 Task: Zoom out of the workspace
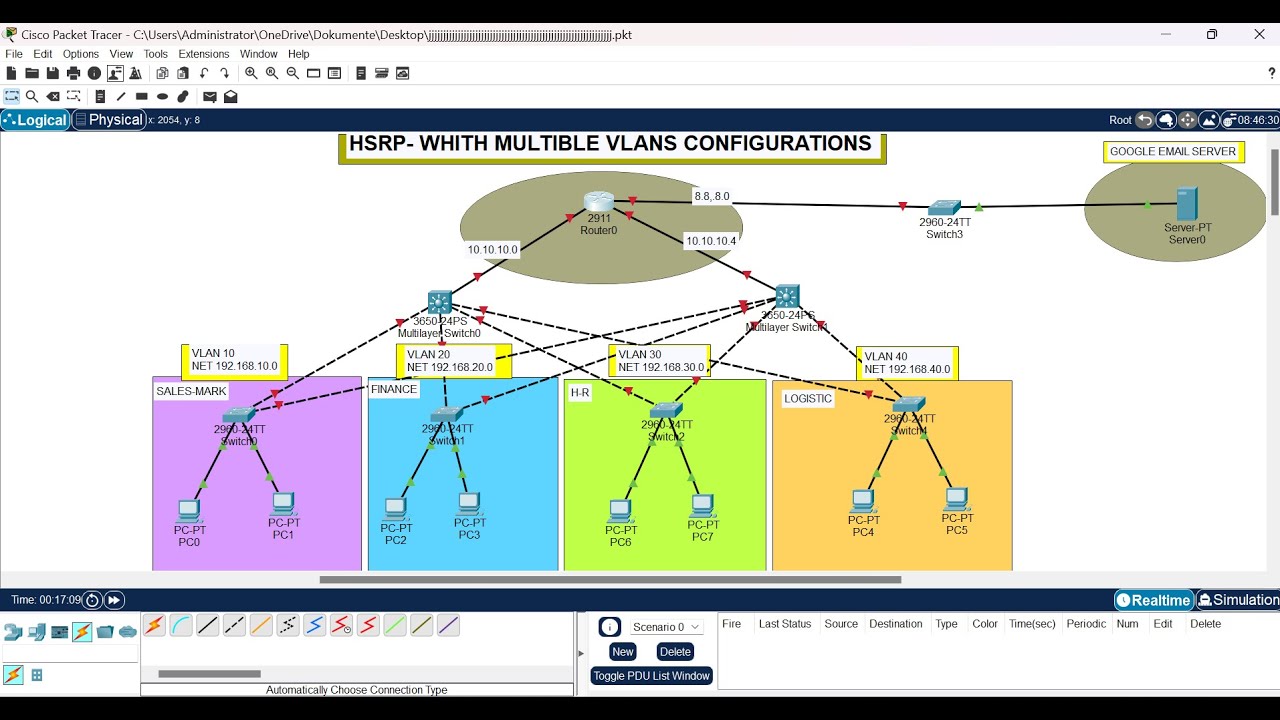tap(293, 73)
